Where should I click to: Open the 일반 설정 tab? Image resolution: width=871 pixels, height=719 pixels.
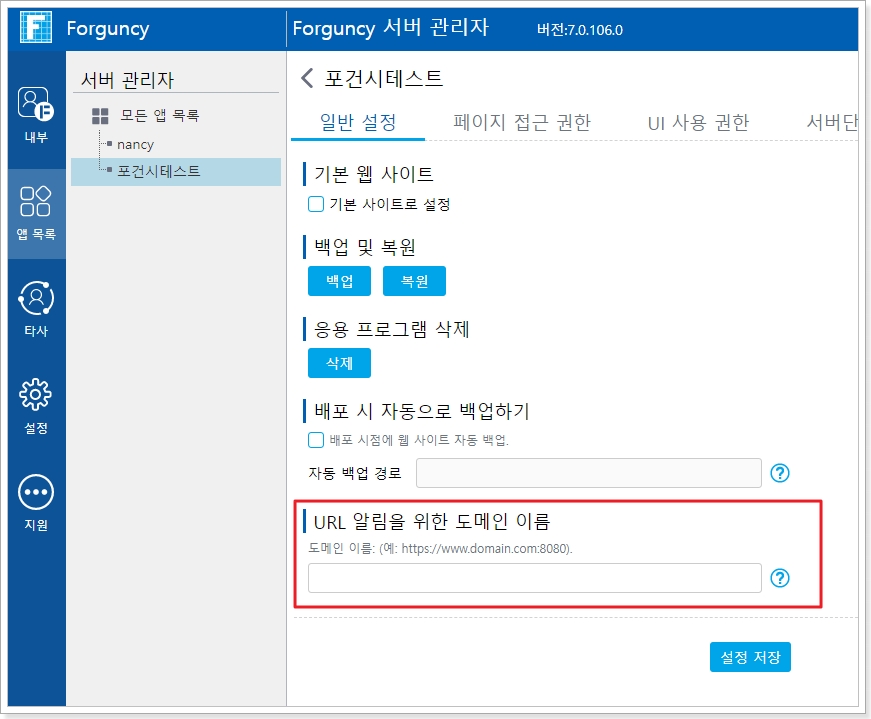358,123
